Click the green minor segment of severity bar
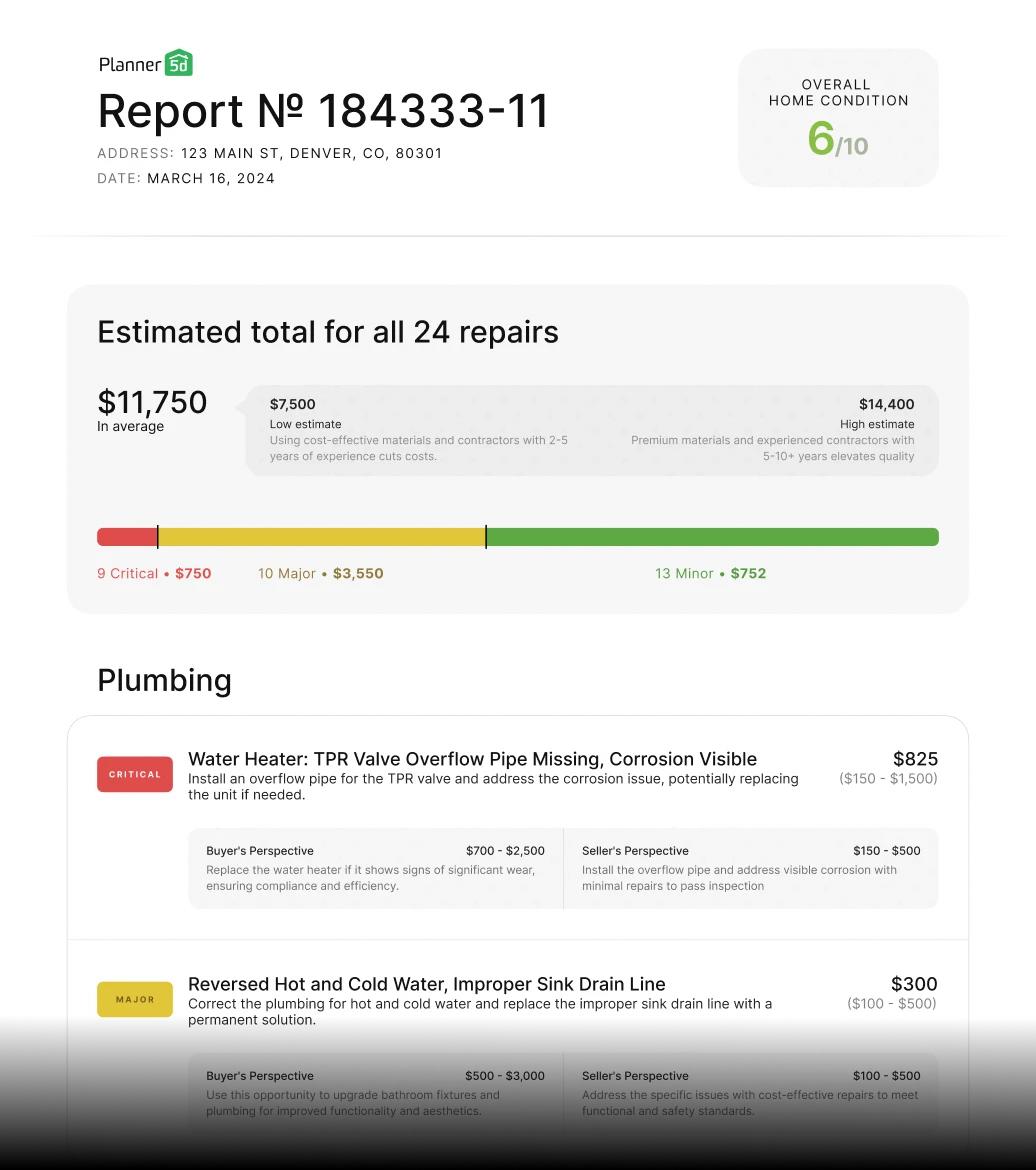 (713, 537)
